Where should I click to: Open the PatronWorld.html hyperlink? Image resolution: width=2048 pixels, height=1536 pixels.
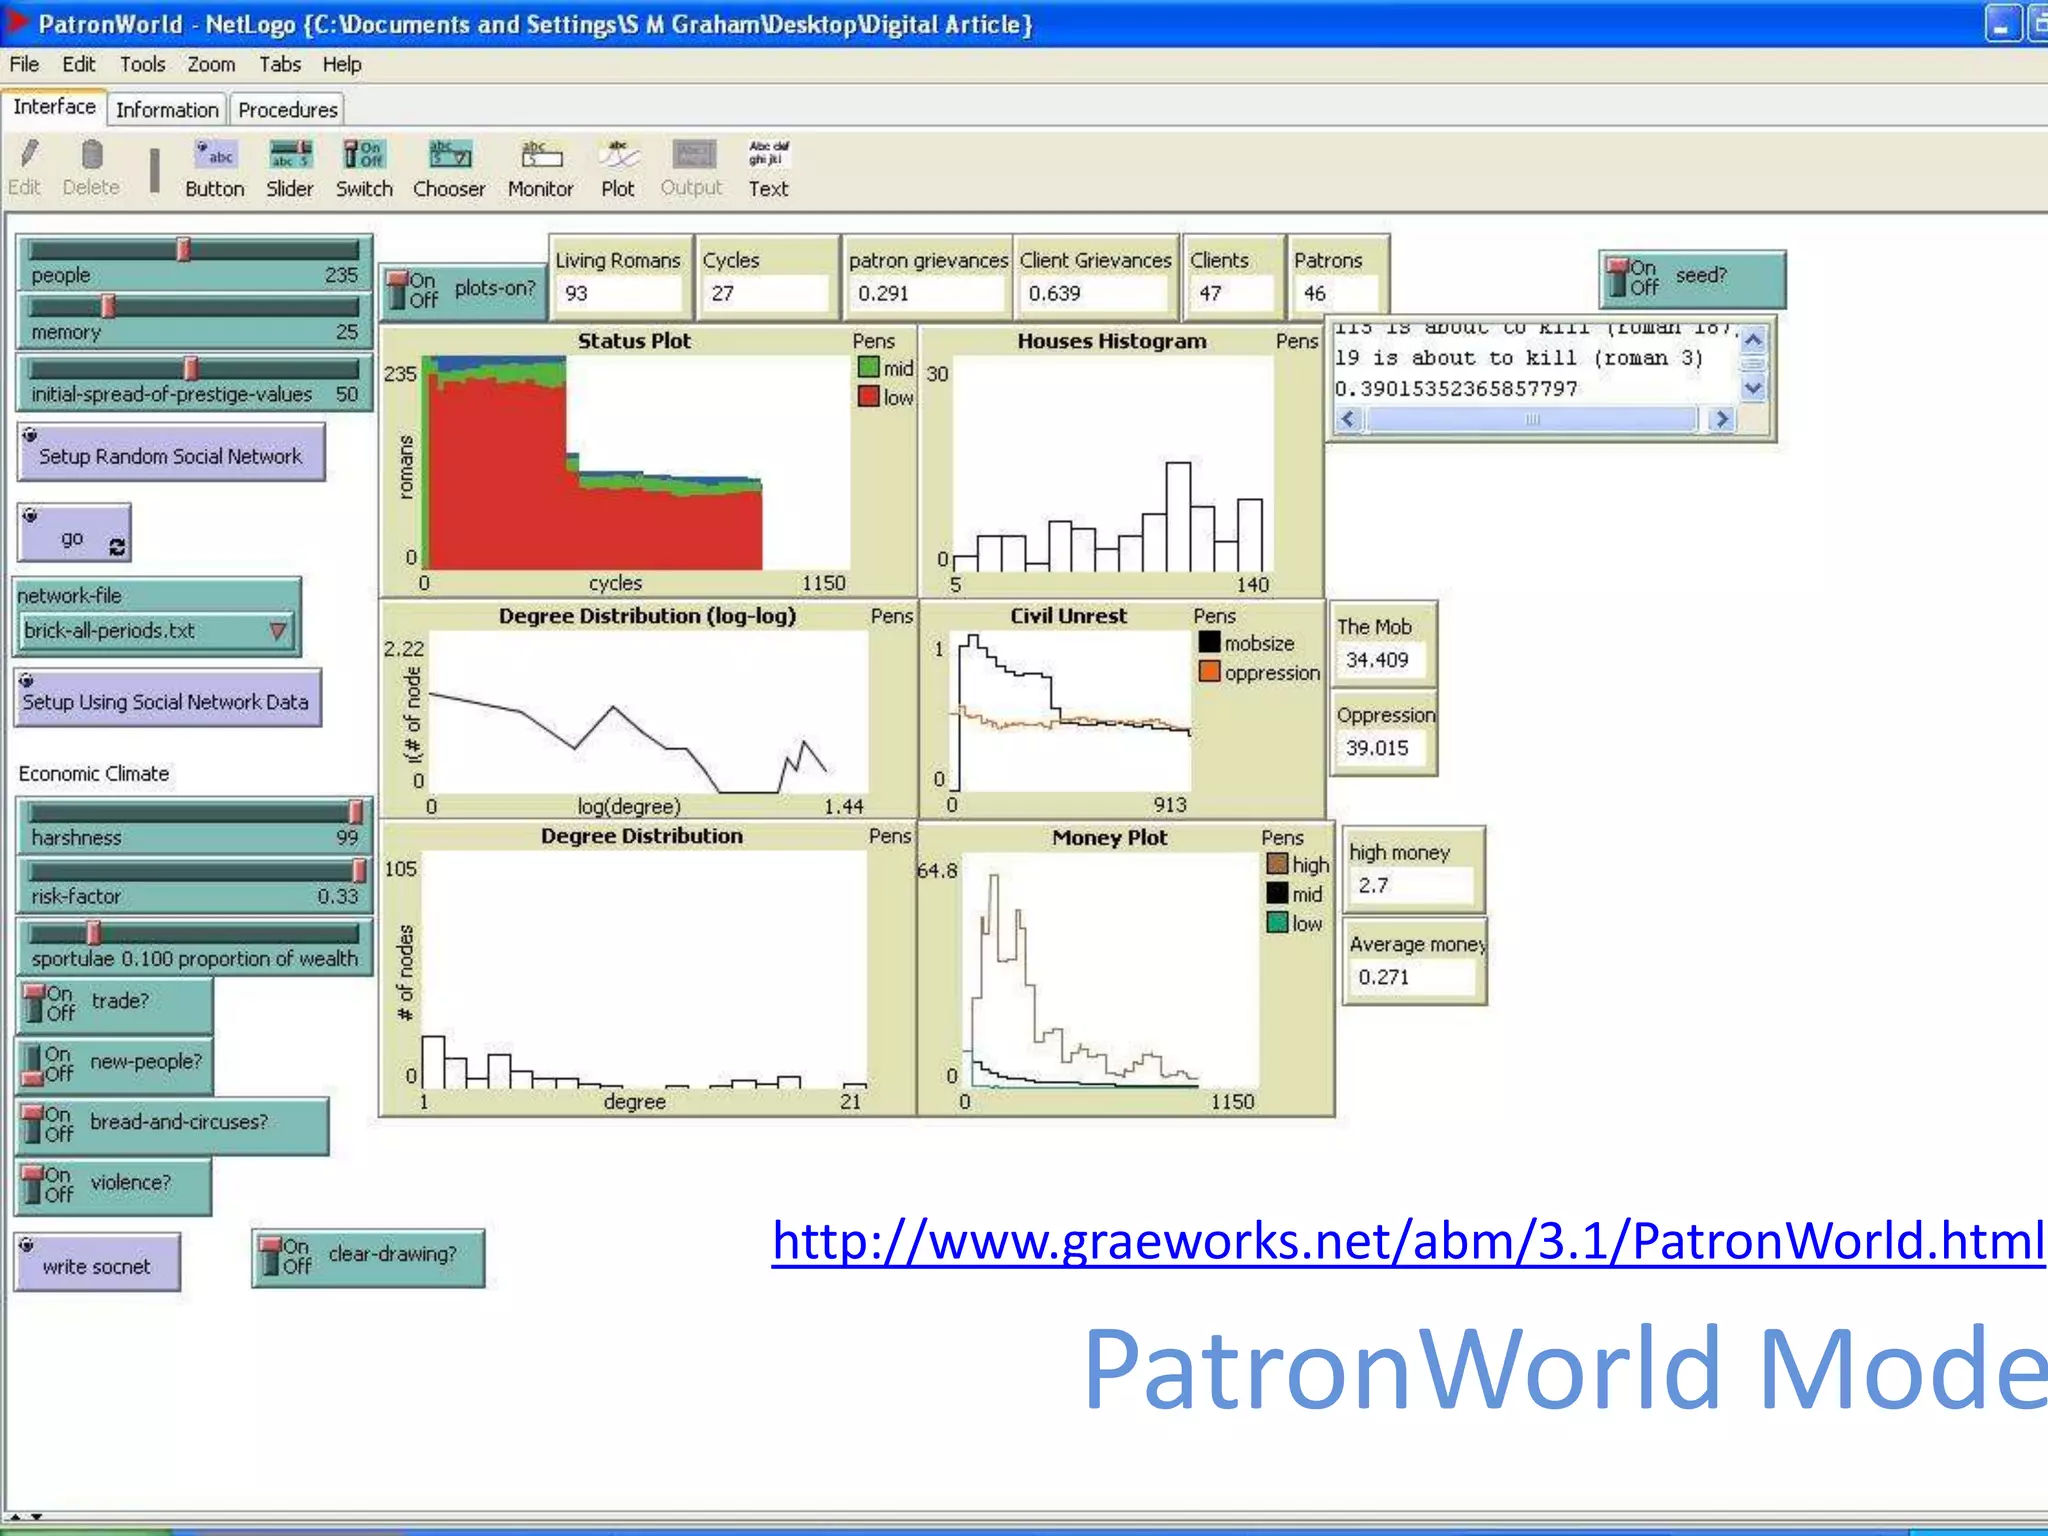[x=1409, y=1241]
